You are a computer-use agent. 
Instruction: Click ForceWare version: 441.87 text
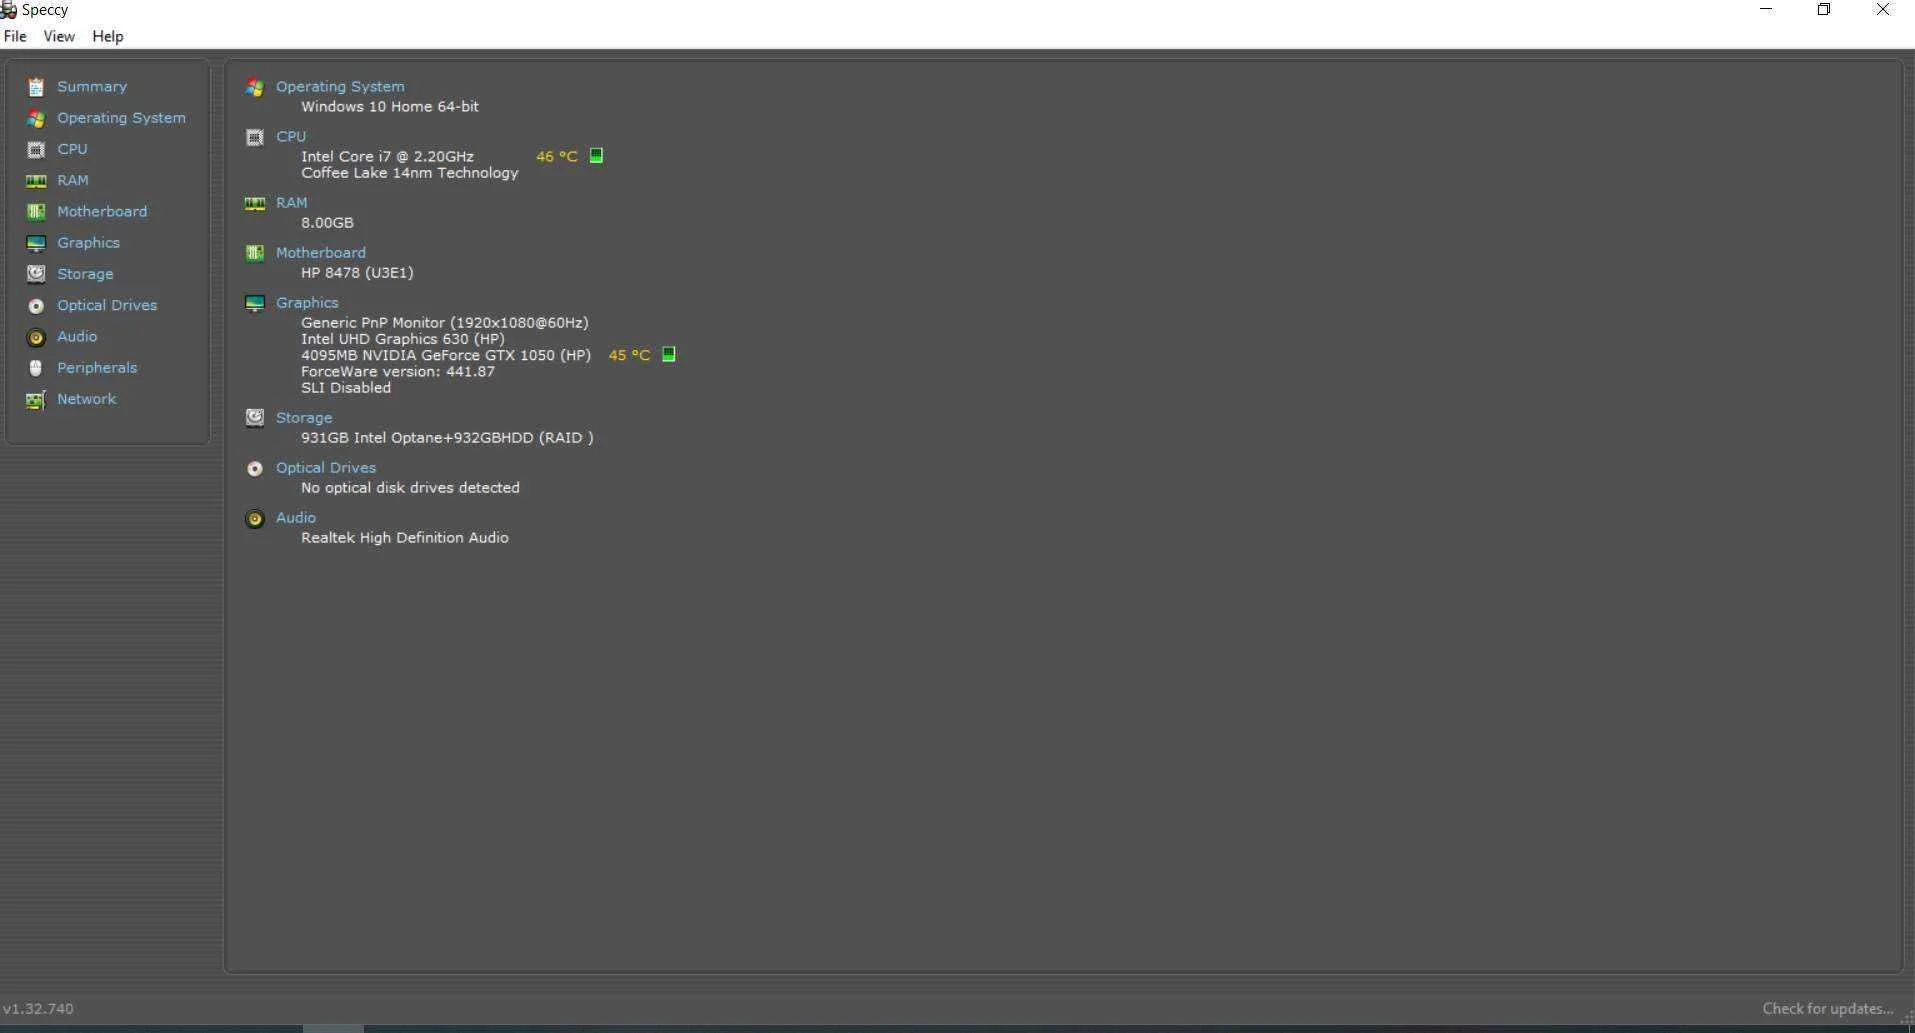tap(398, 371)
